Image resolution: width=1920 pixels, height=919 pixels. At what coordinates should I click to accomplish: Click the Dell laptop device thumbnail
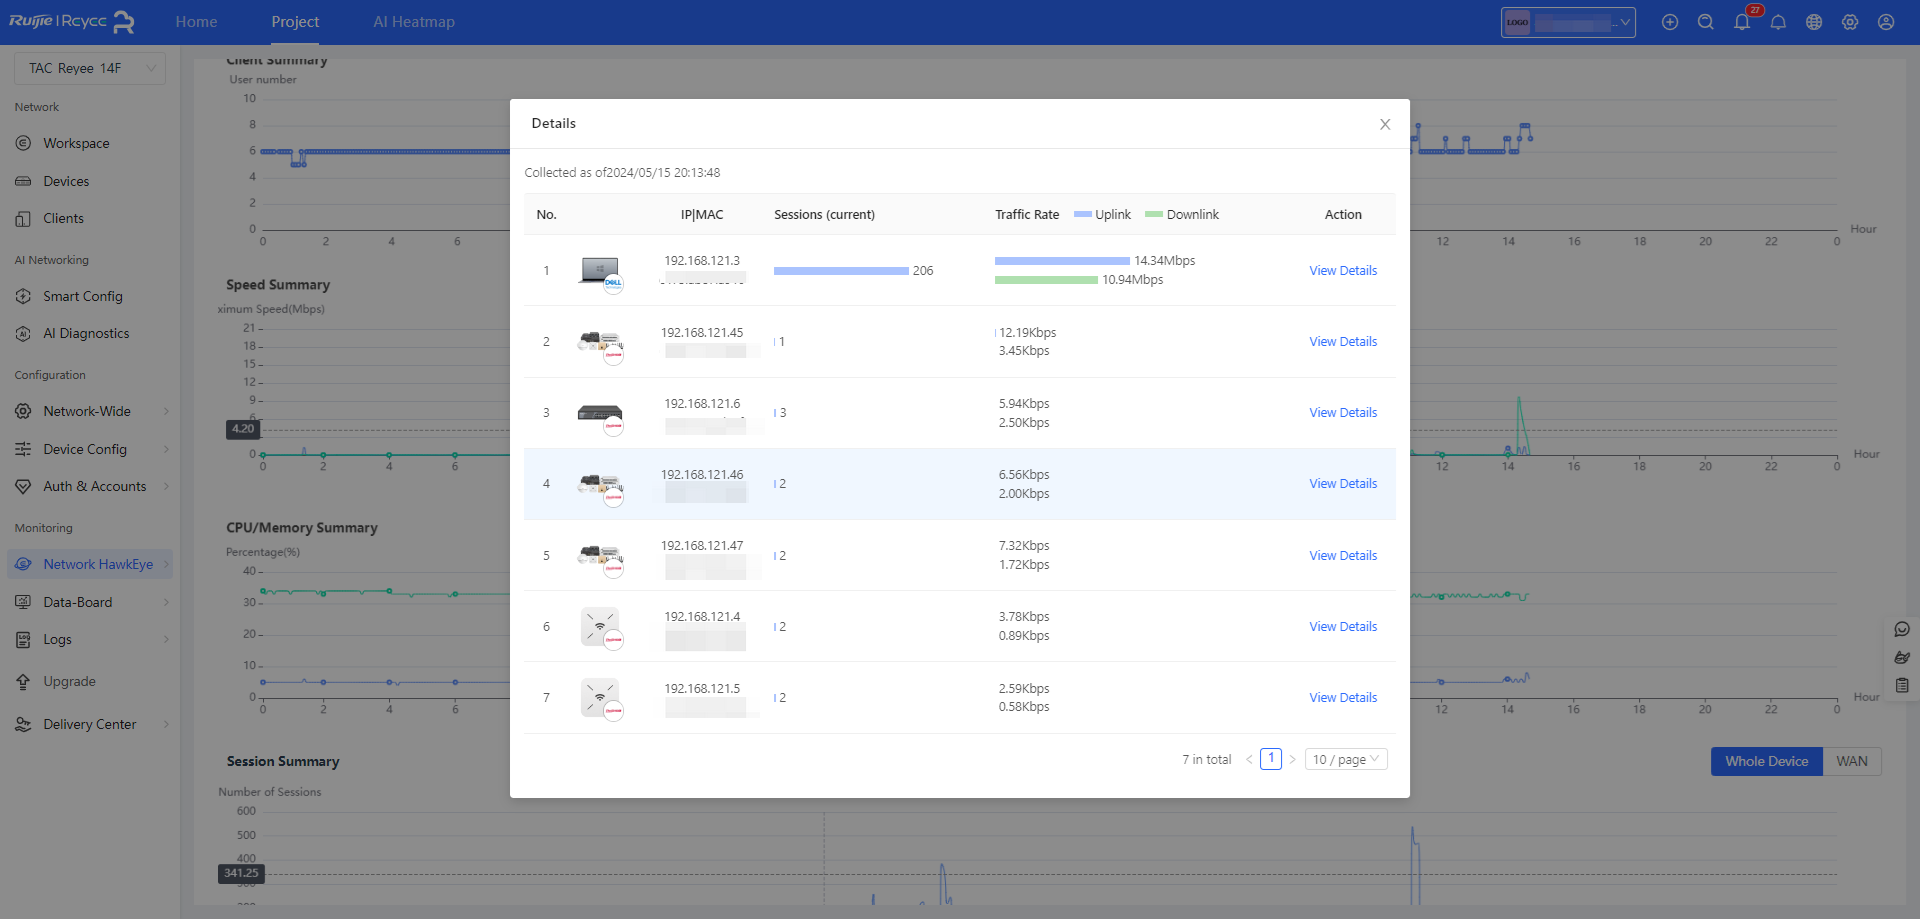coord(600,271)
